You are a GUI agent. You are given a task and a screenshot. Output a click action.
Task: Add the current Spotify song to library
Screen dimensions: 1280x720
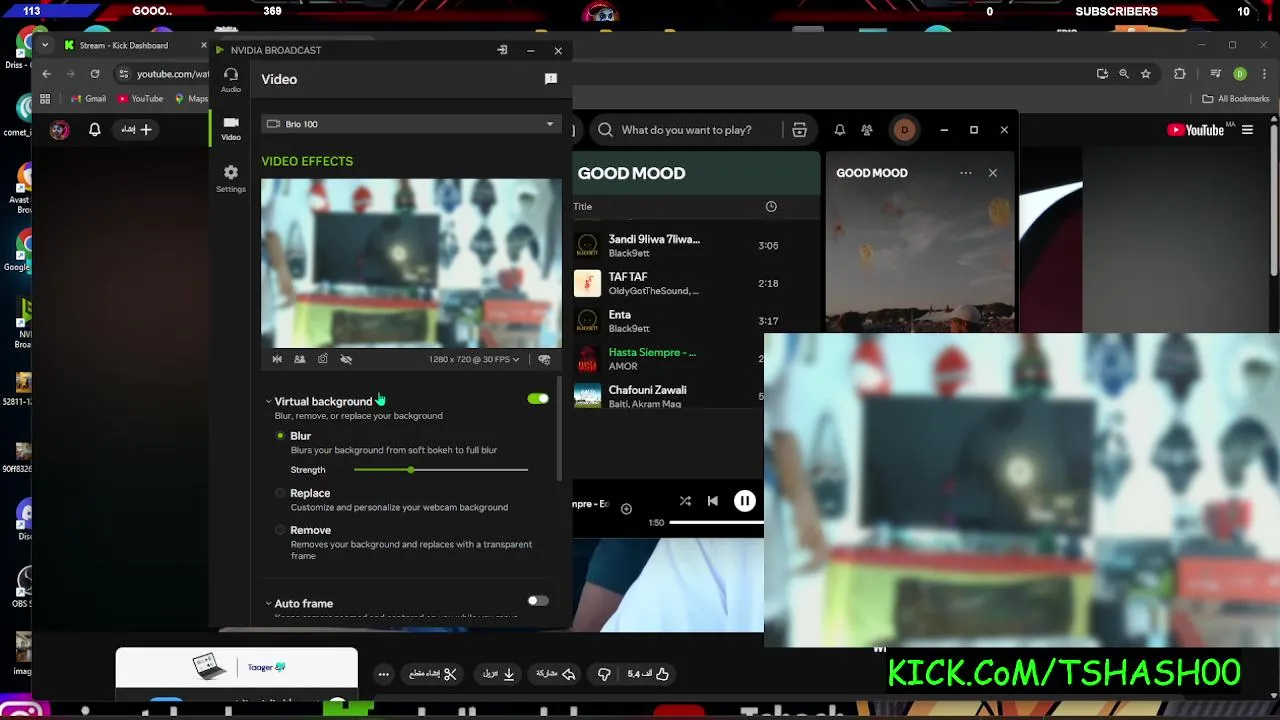tap(626, 509)
